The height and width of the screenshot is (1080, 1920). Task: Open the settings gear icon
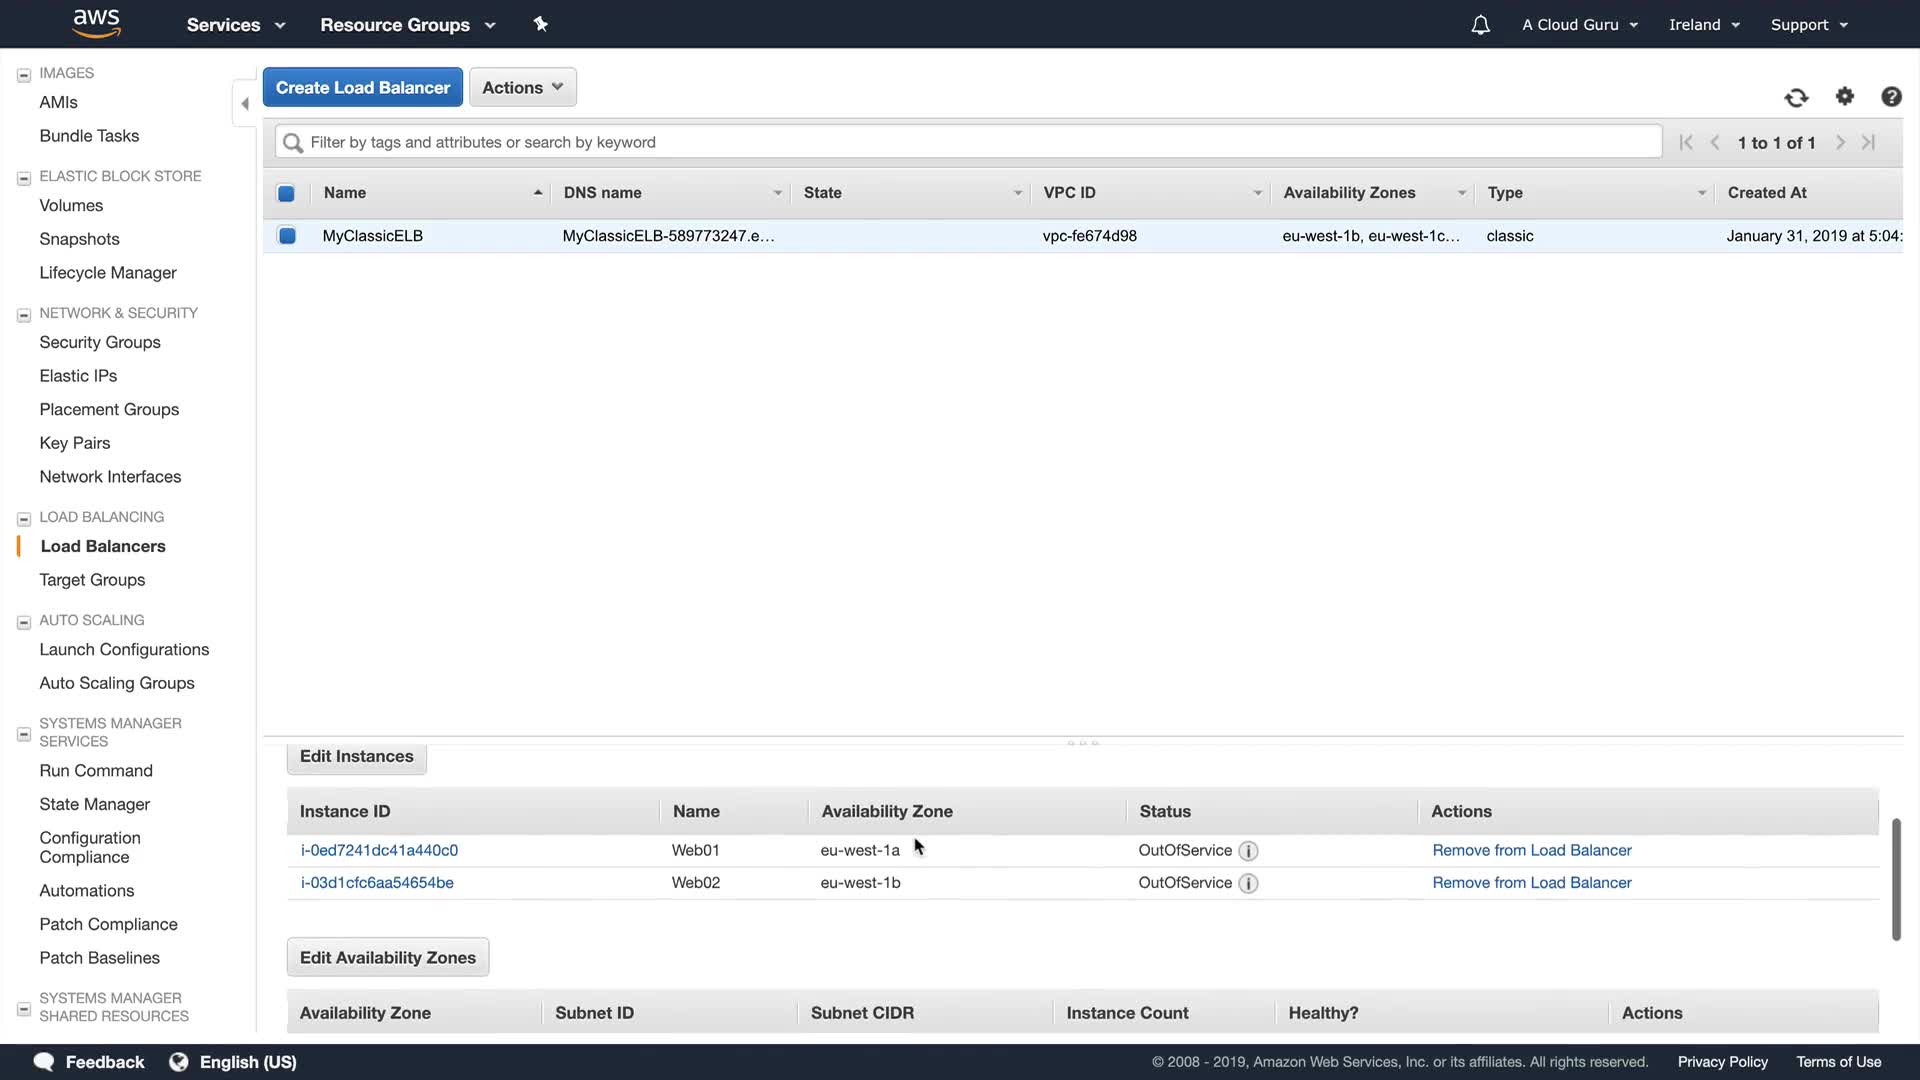coord(1845,96)
